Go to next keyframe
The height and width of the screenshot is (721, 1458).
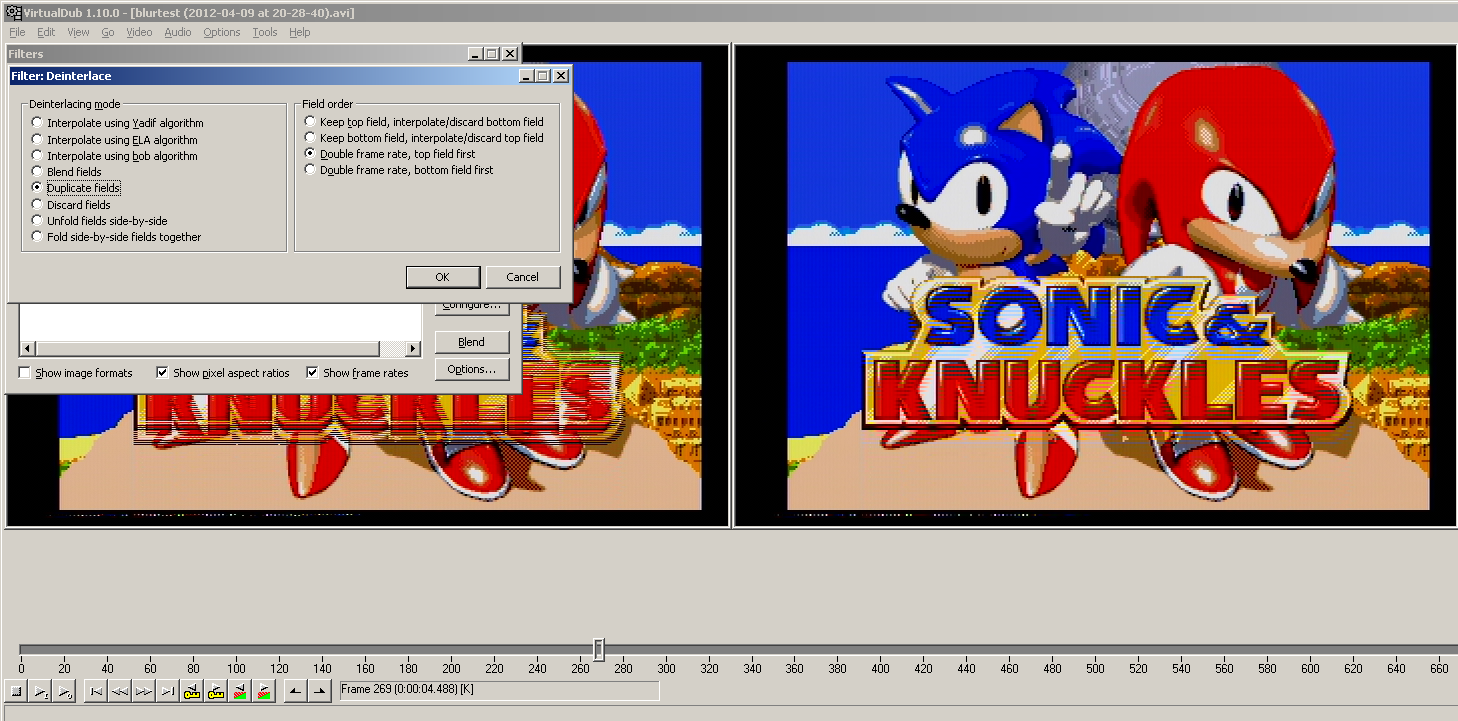pyautogui.click(x=216, y=691)
